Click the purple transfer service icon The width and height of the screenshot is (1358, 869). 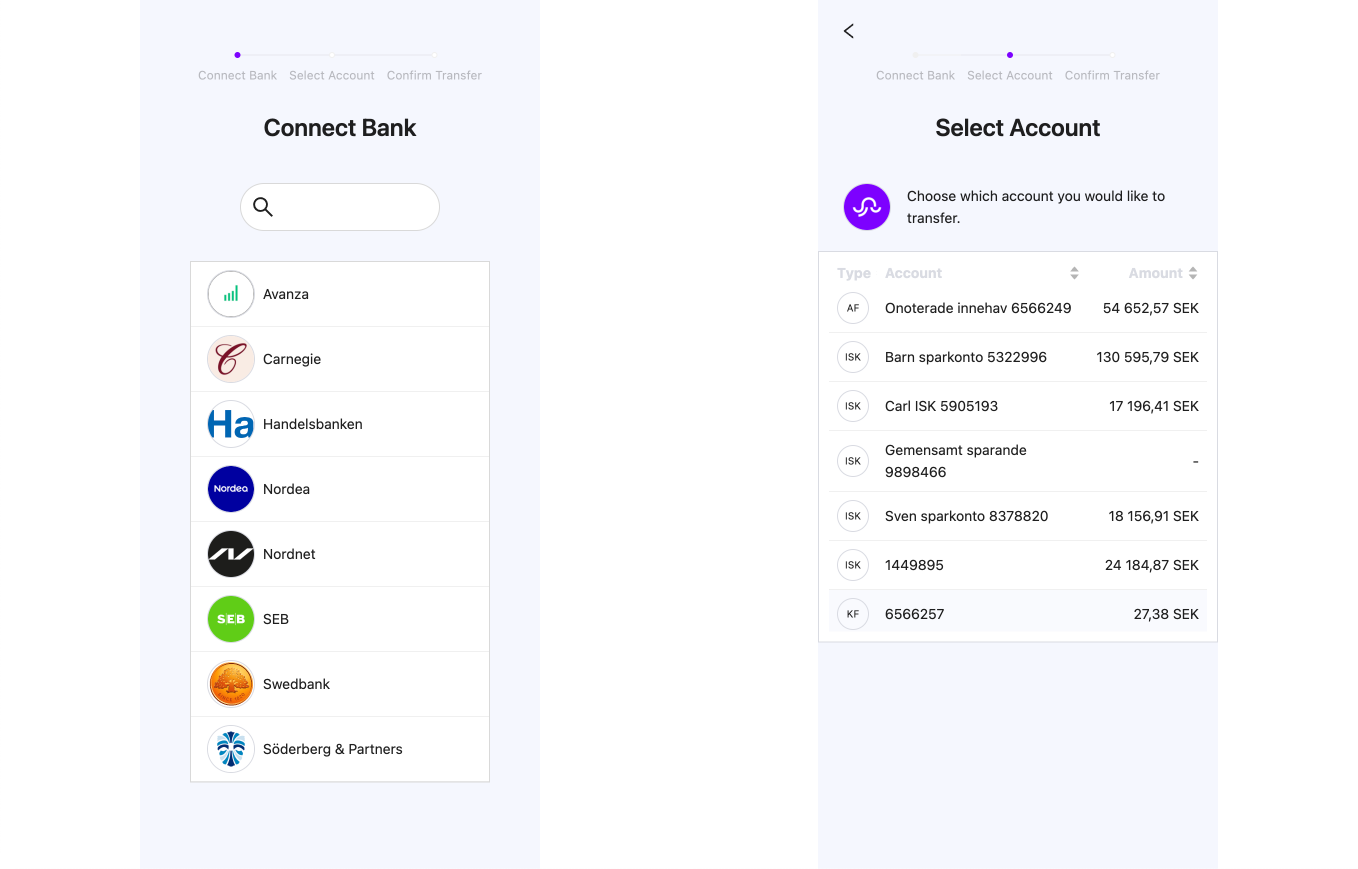click(x=867, y=207)
